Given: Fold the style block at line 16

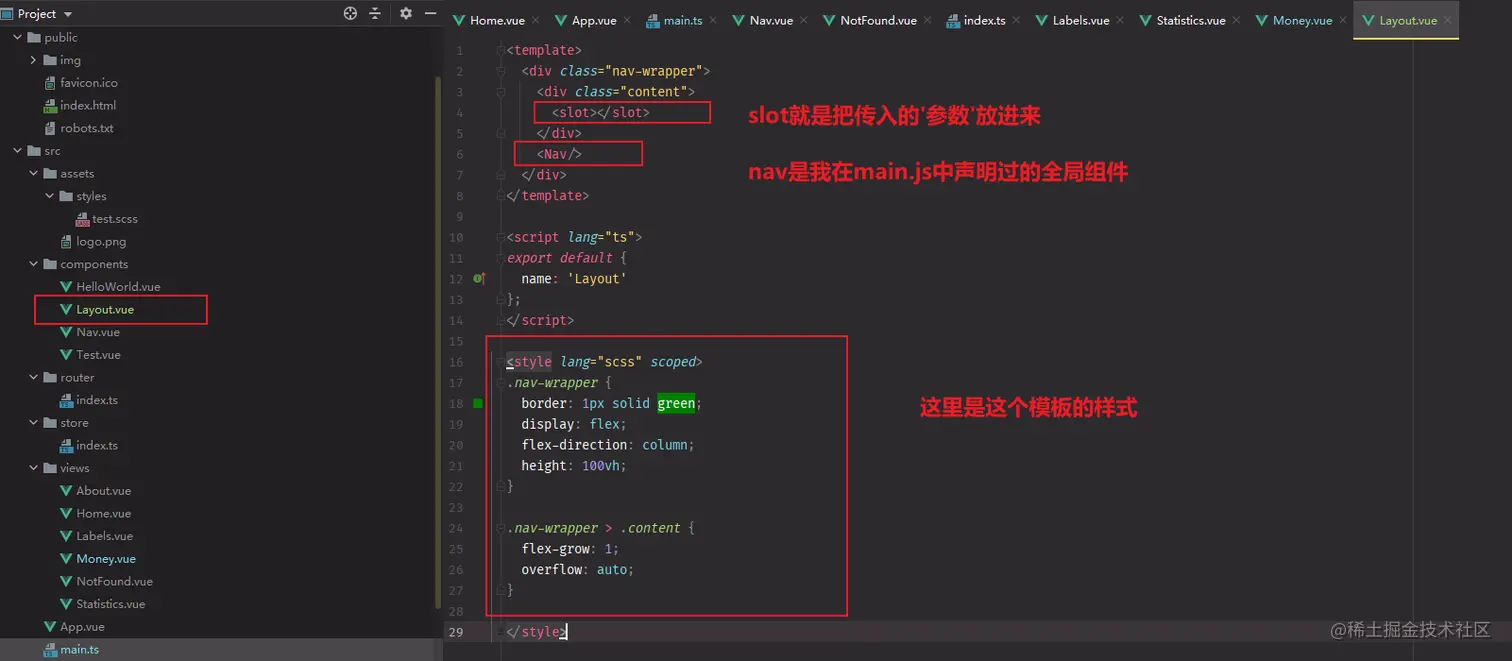Looking at the screenshot, I should [501, 362].
